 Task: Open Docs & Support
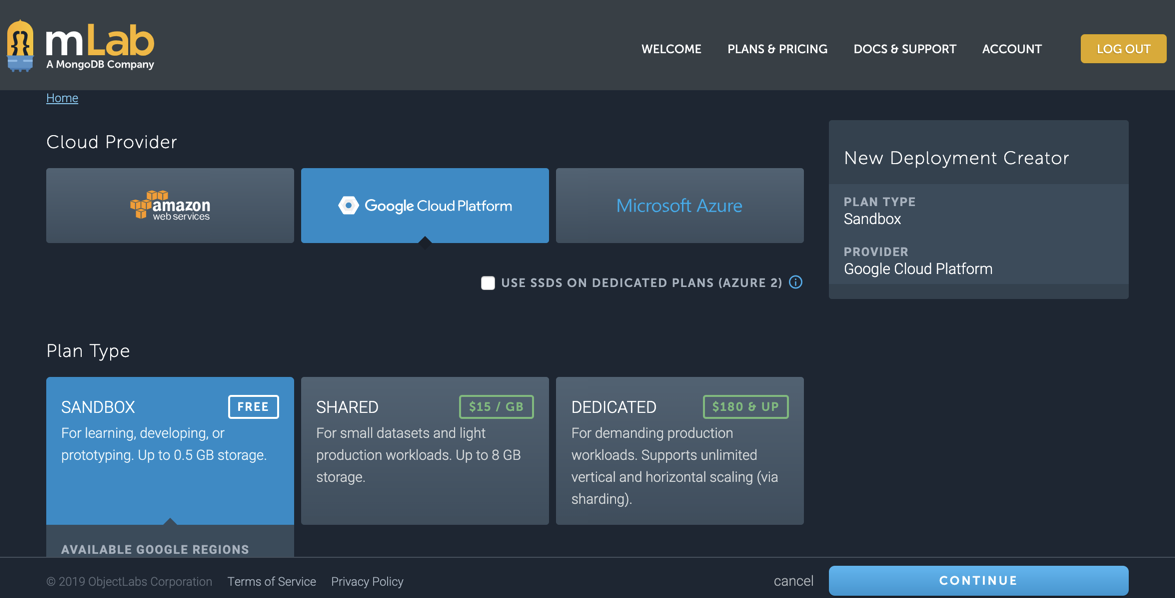(x=904, y=48)
